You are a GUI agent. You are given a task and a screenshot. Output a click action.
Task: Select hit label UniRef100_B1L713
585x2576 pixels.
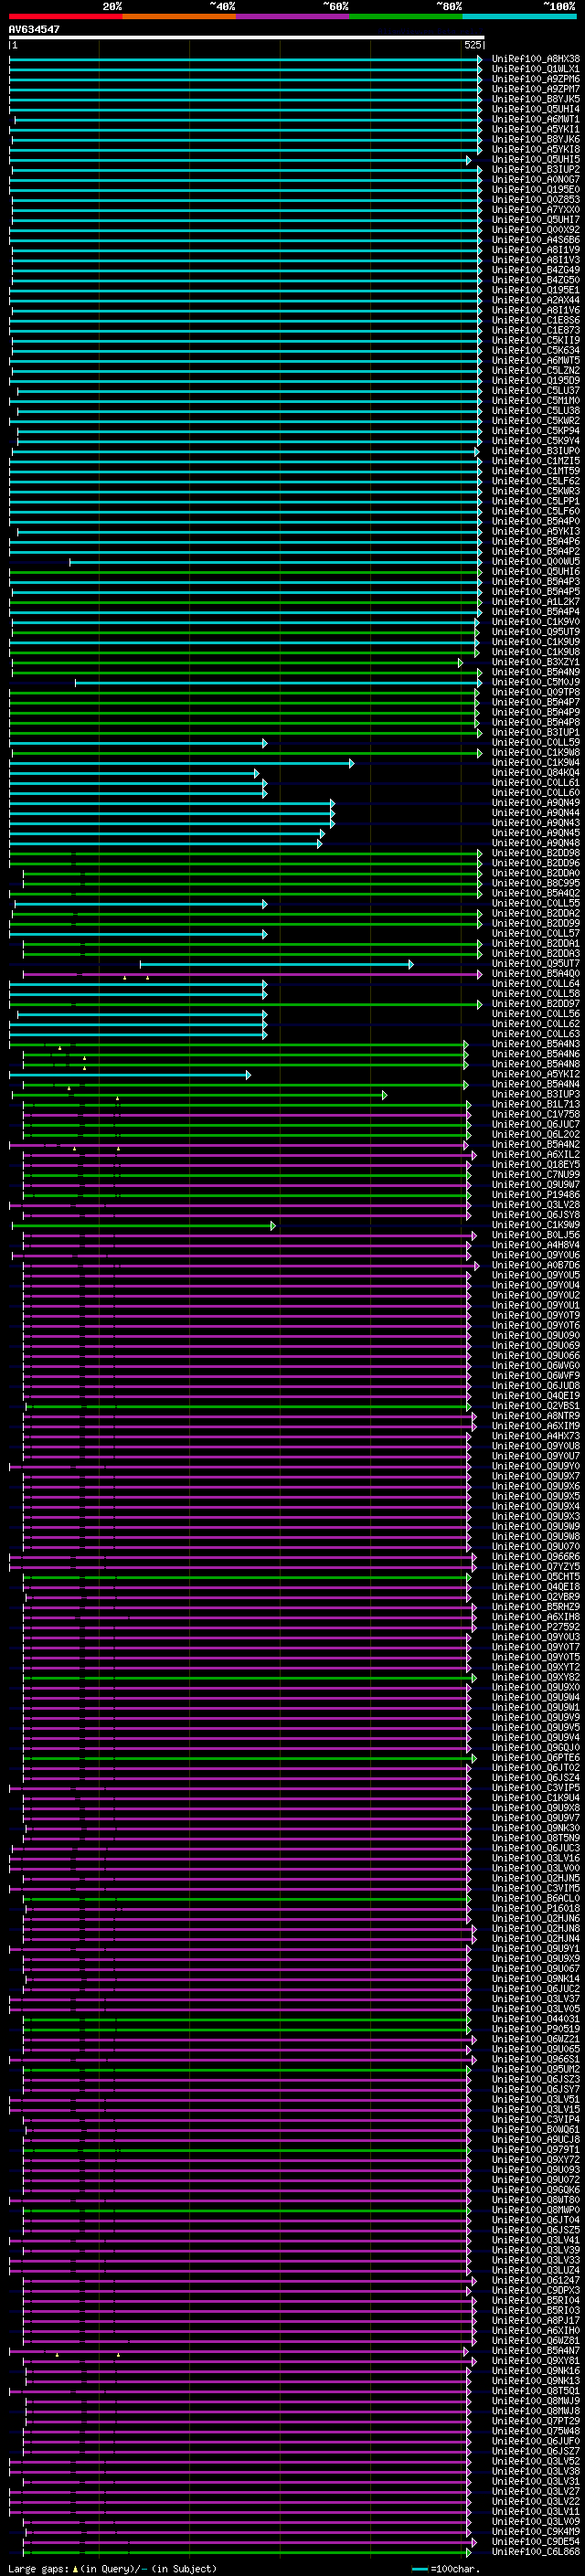pos(536,1105)
